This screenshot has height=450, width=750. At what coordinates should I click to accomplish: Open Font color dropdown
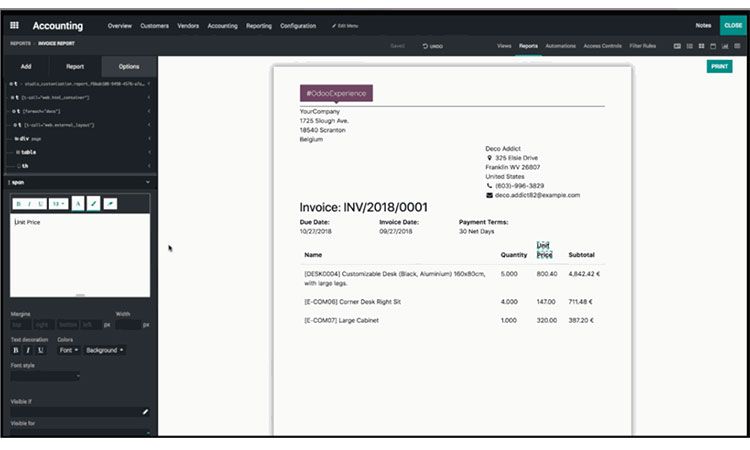coord(68,350)
